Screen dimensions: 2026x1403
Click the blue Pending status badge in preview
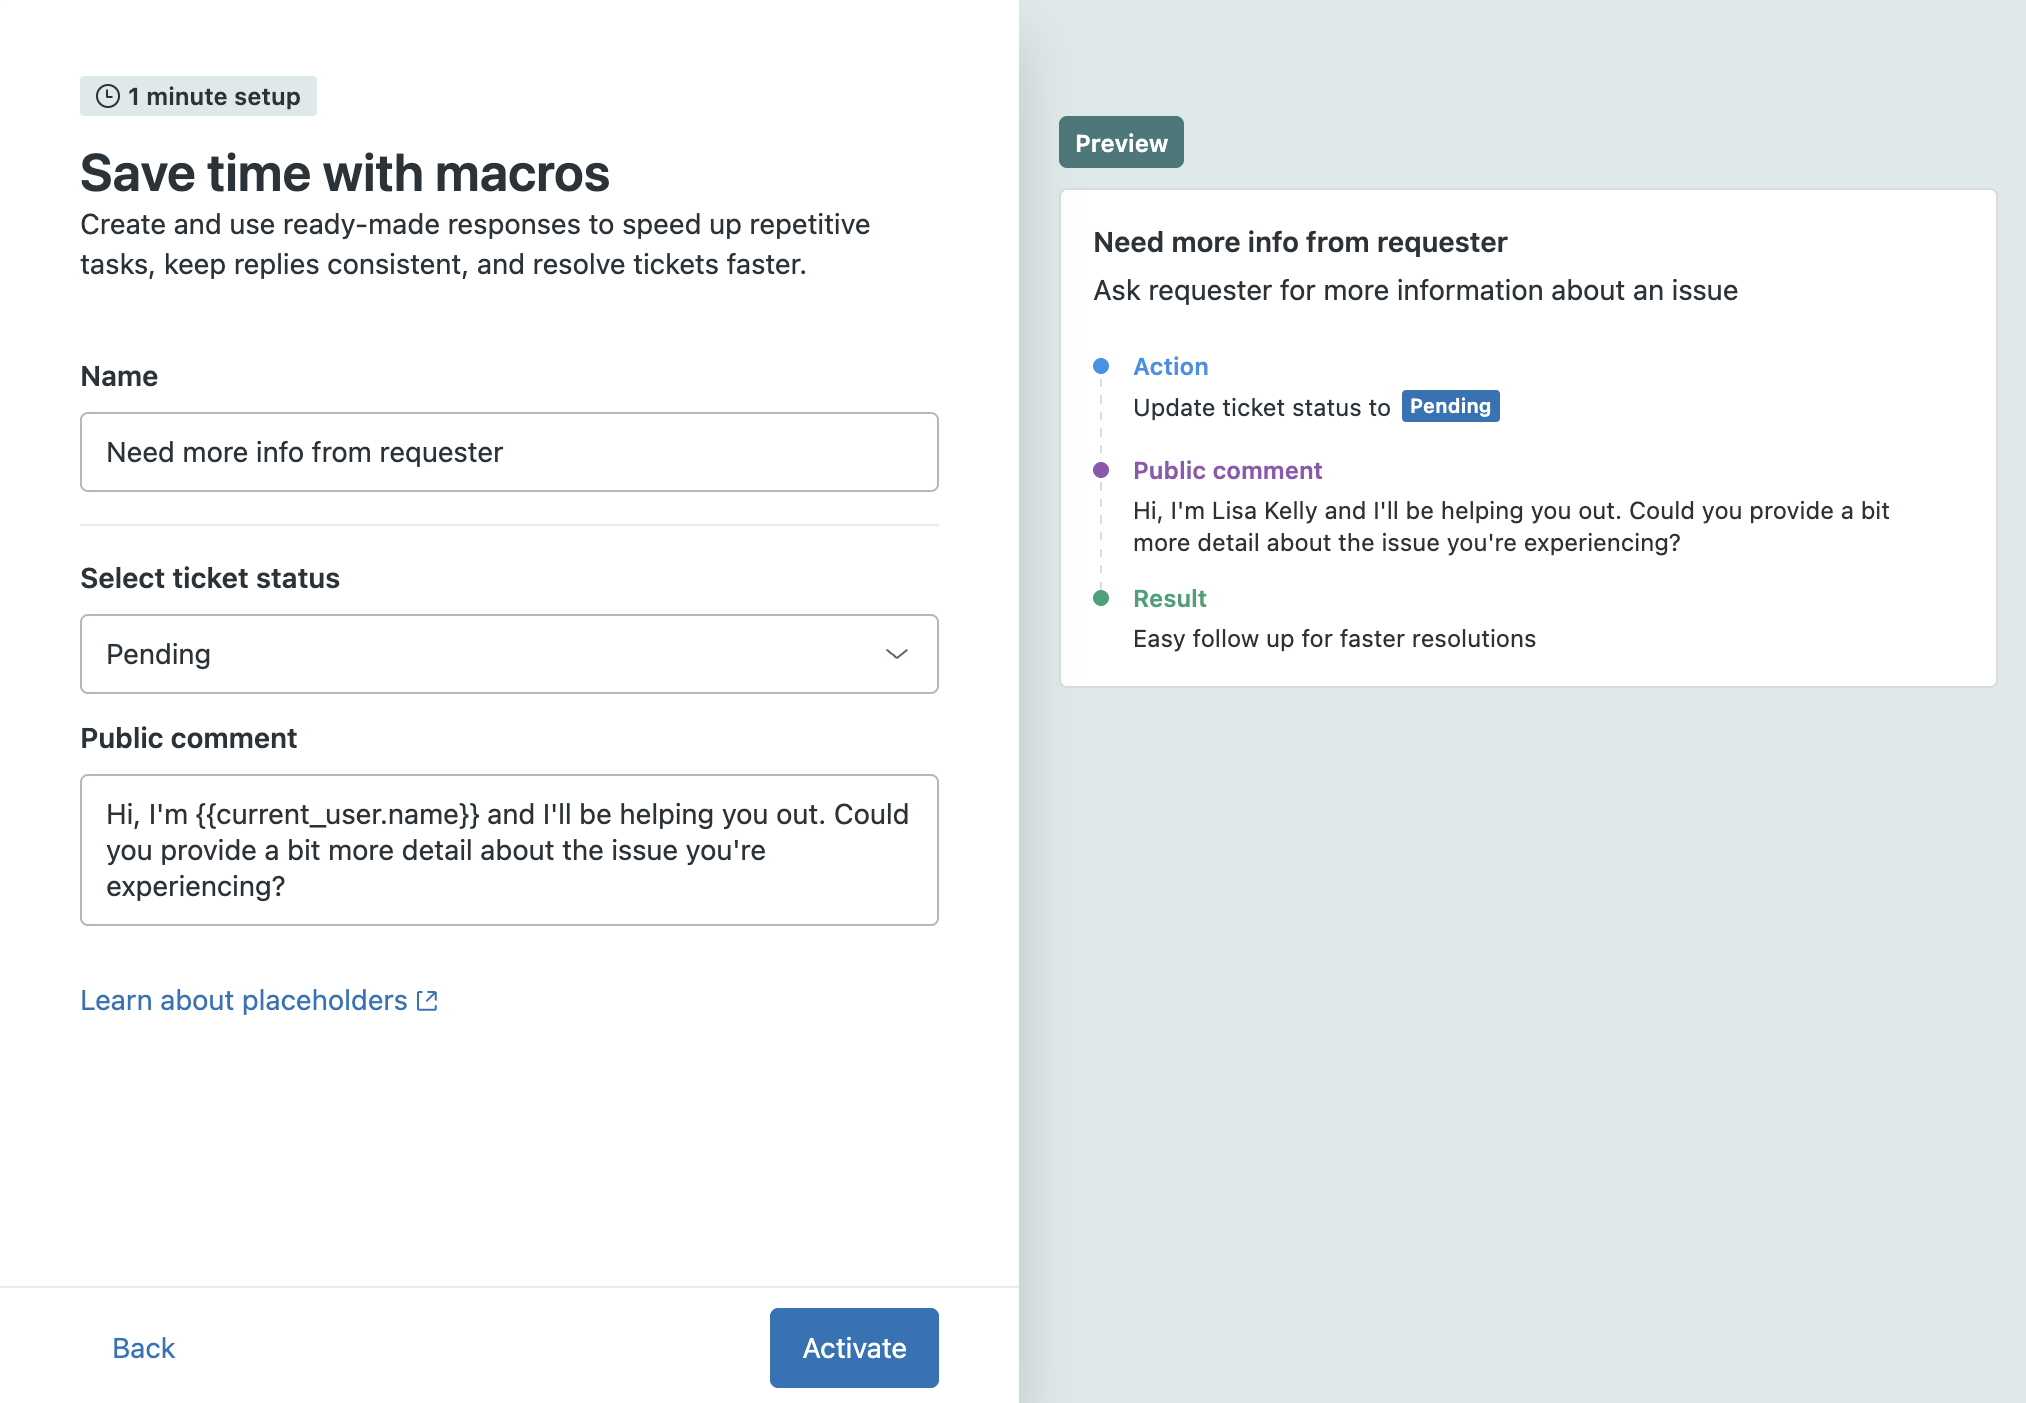coord(1449,406)
